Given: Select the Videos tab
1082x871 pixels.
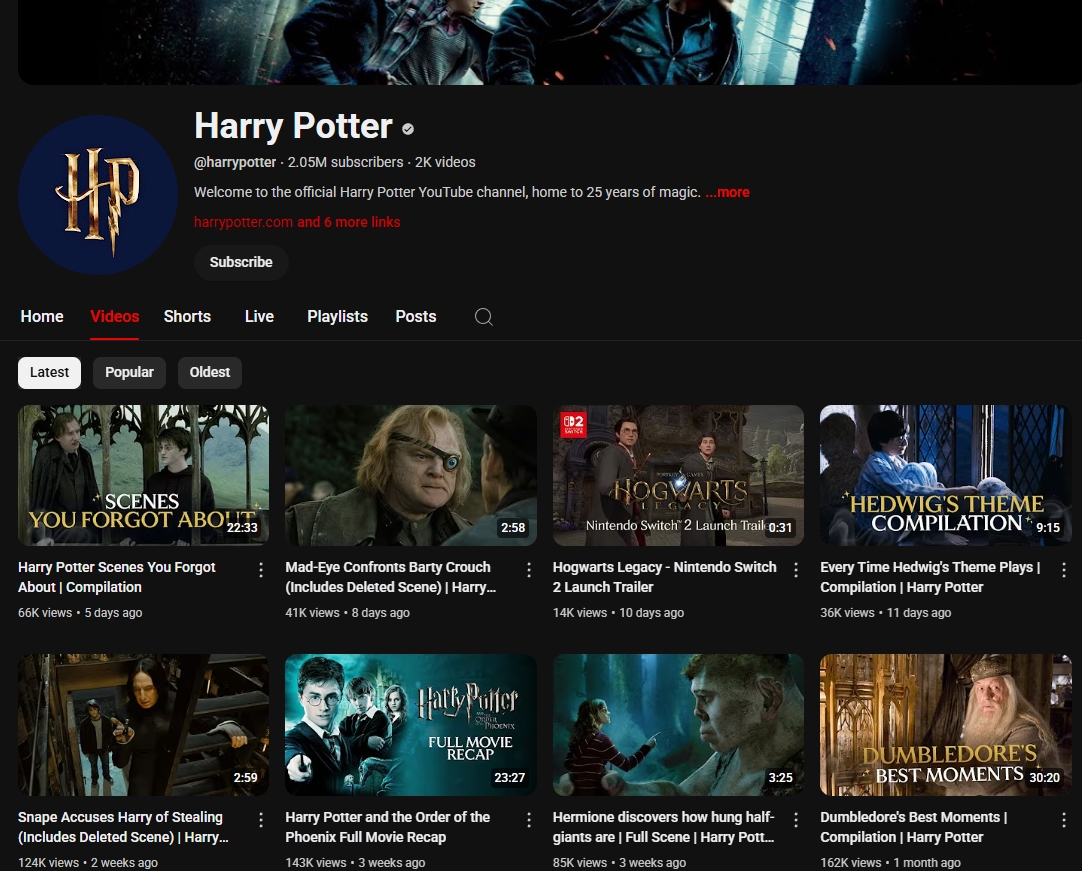Looking at the screenshot, I should (115, 316).
